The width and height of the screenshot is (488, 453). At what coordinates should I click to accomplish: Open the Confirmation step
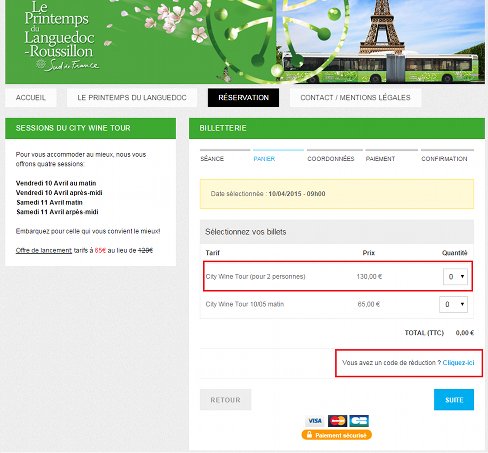(x=444, y=159)
